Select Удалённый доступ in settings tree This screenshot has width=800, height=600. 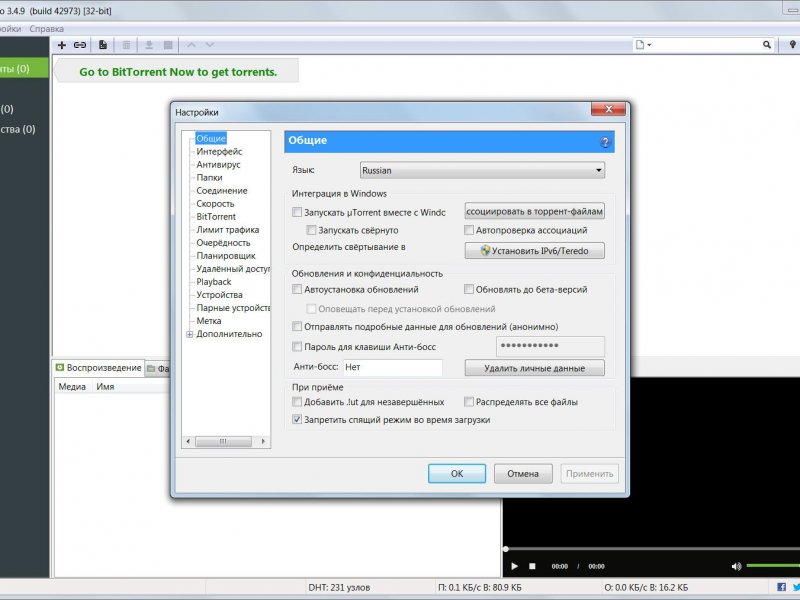[x=233, y=268]
